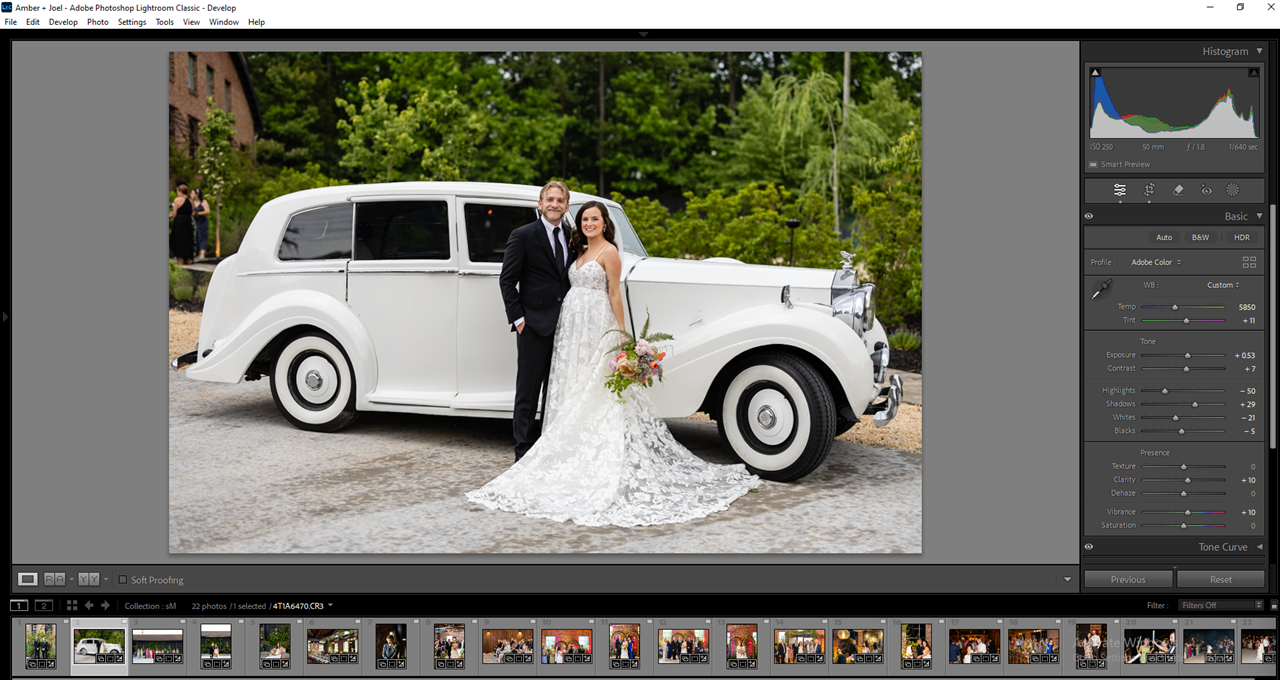Screen dimensions: 1280x680
Task: Show the left panel arrow
Action: 5,316
